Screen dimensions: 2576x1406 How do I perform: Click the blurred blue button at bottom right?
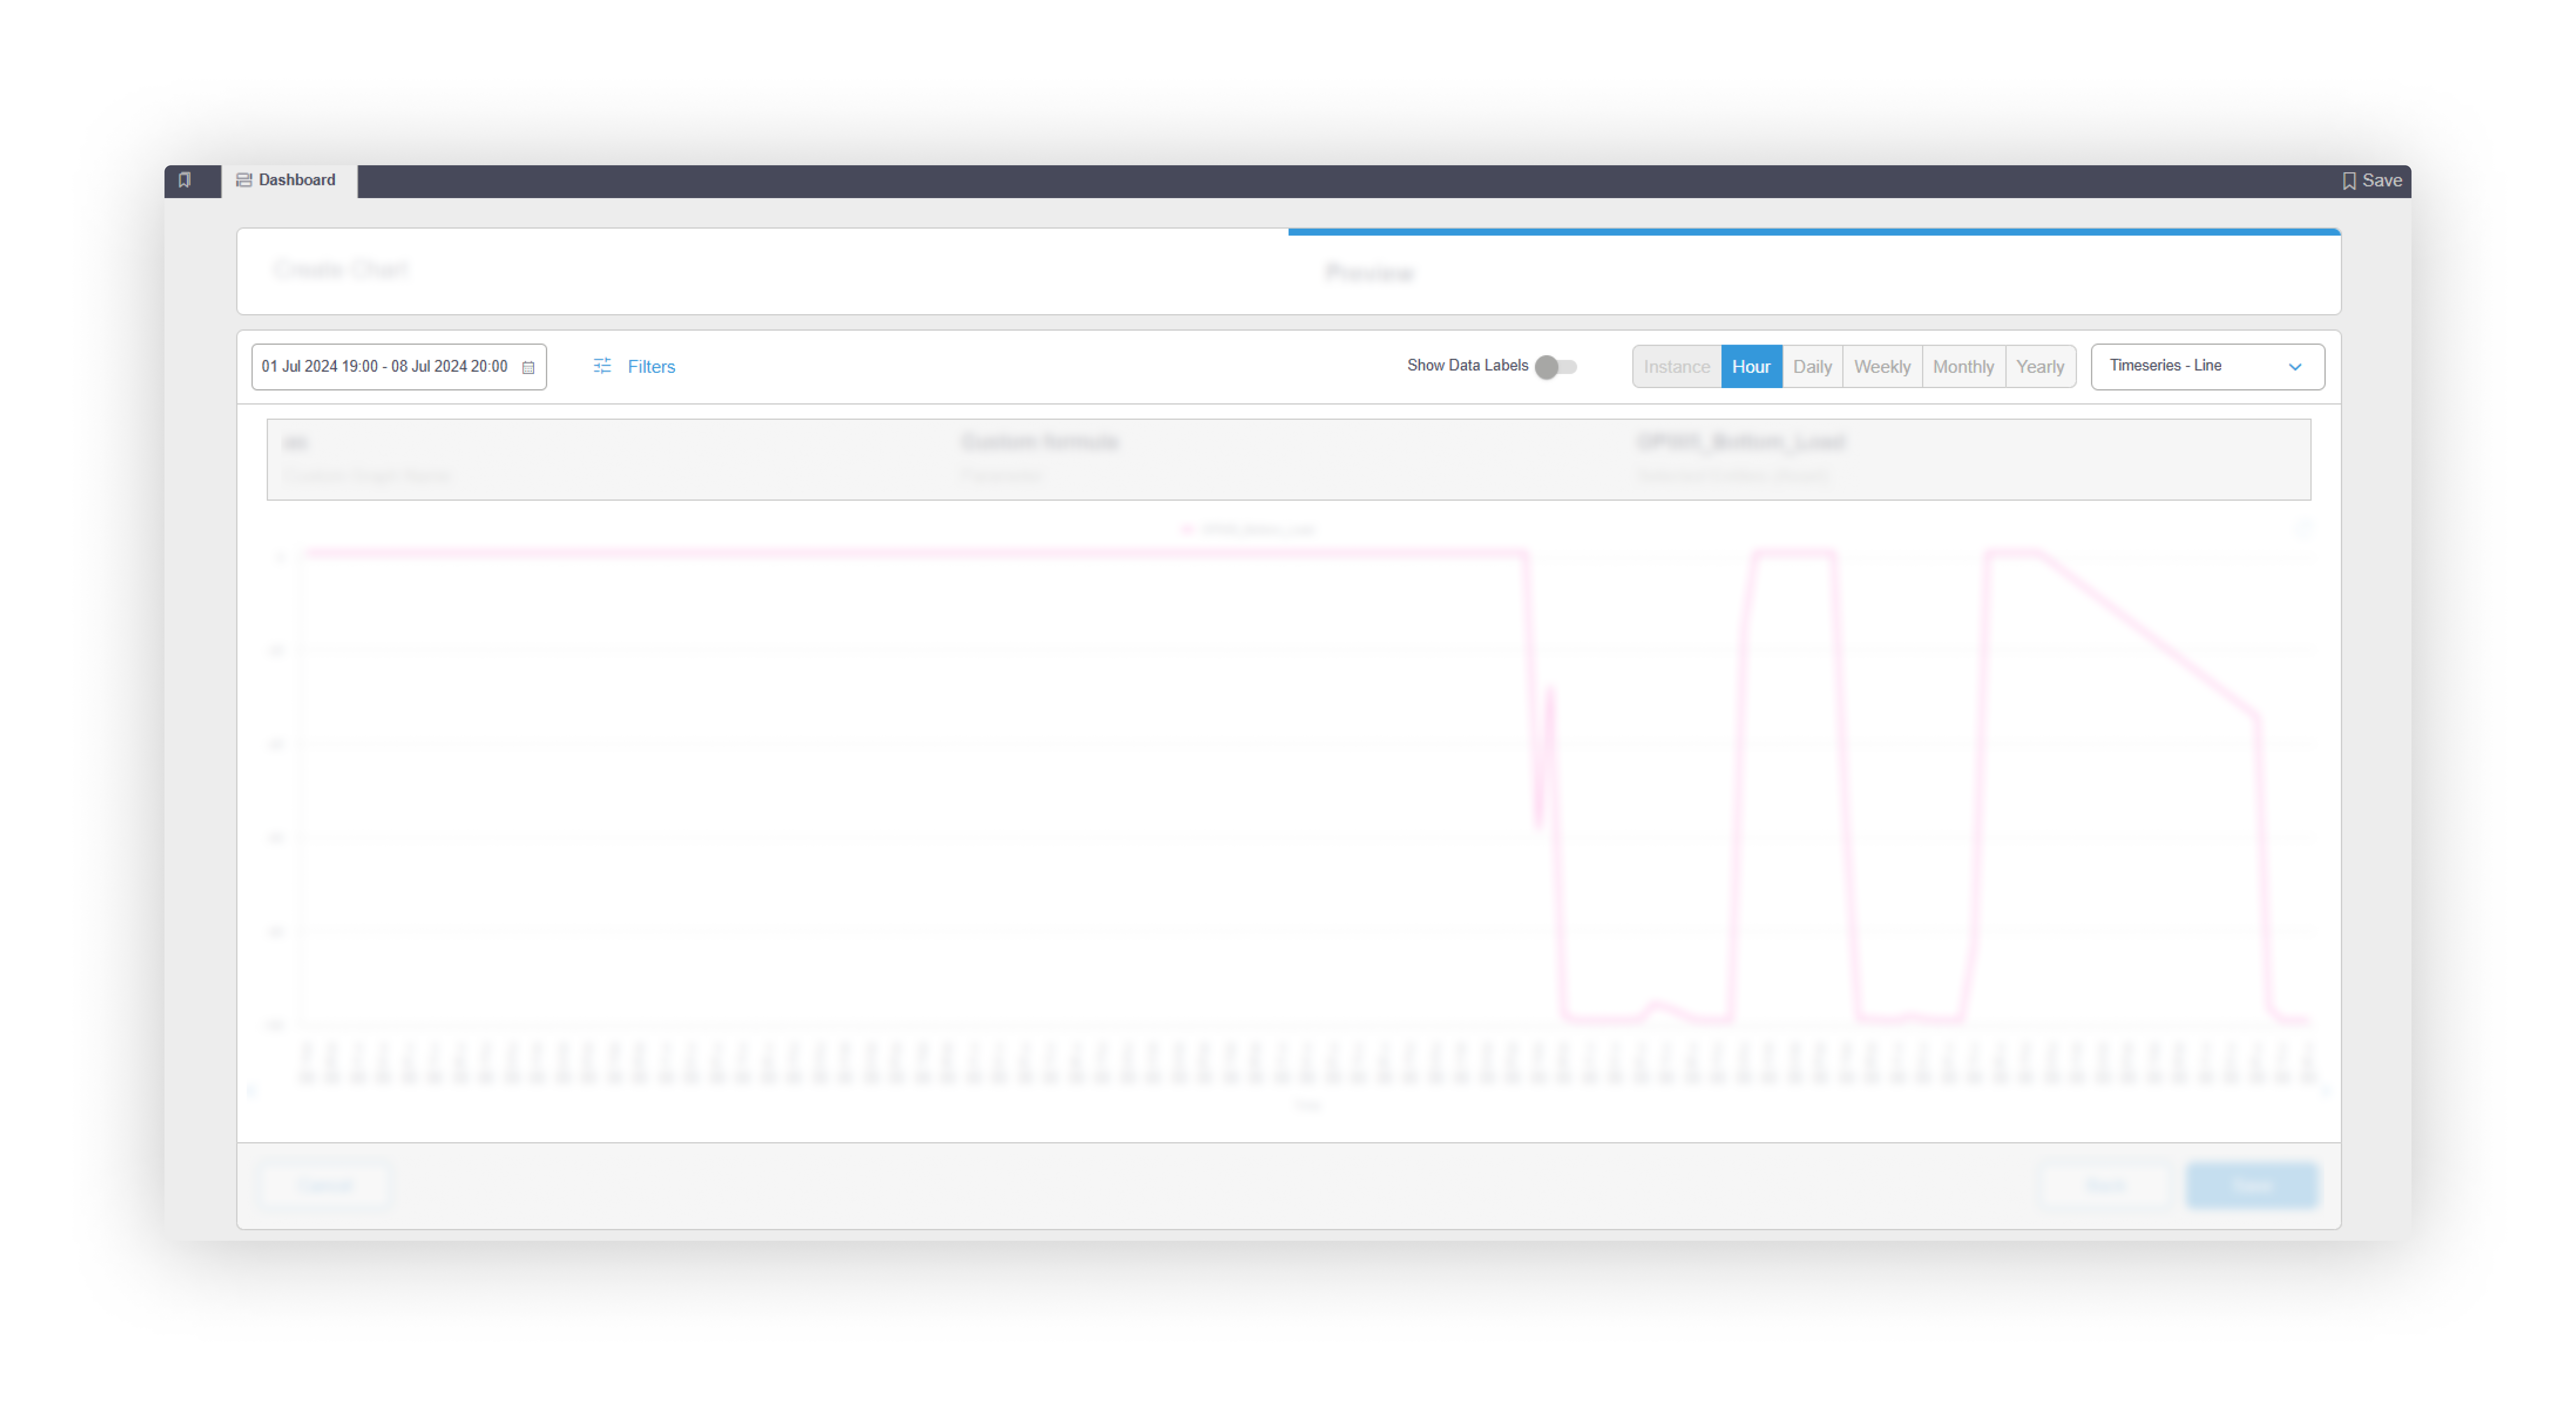pos(2251,1186)
